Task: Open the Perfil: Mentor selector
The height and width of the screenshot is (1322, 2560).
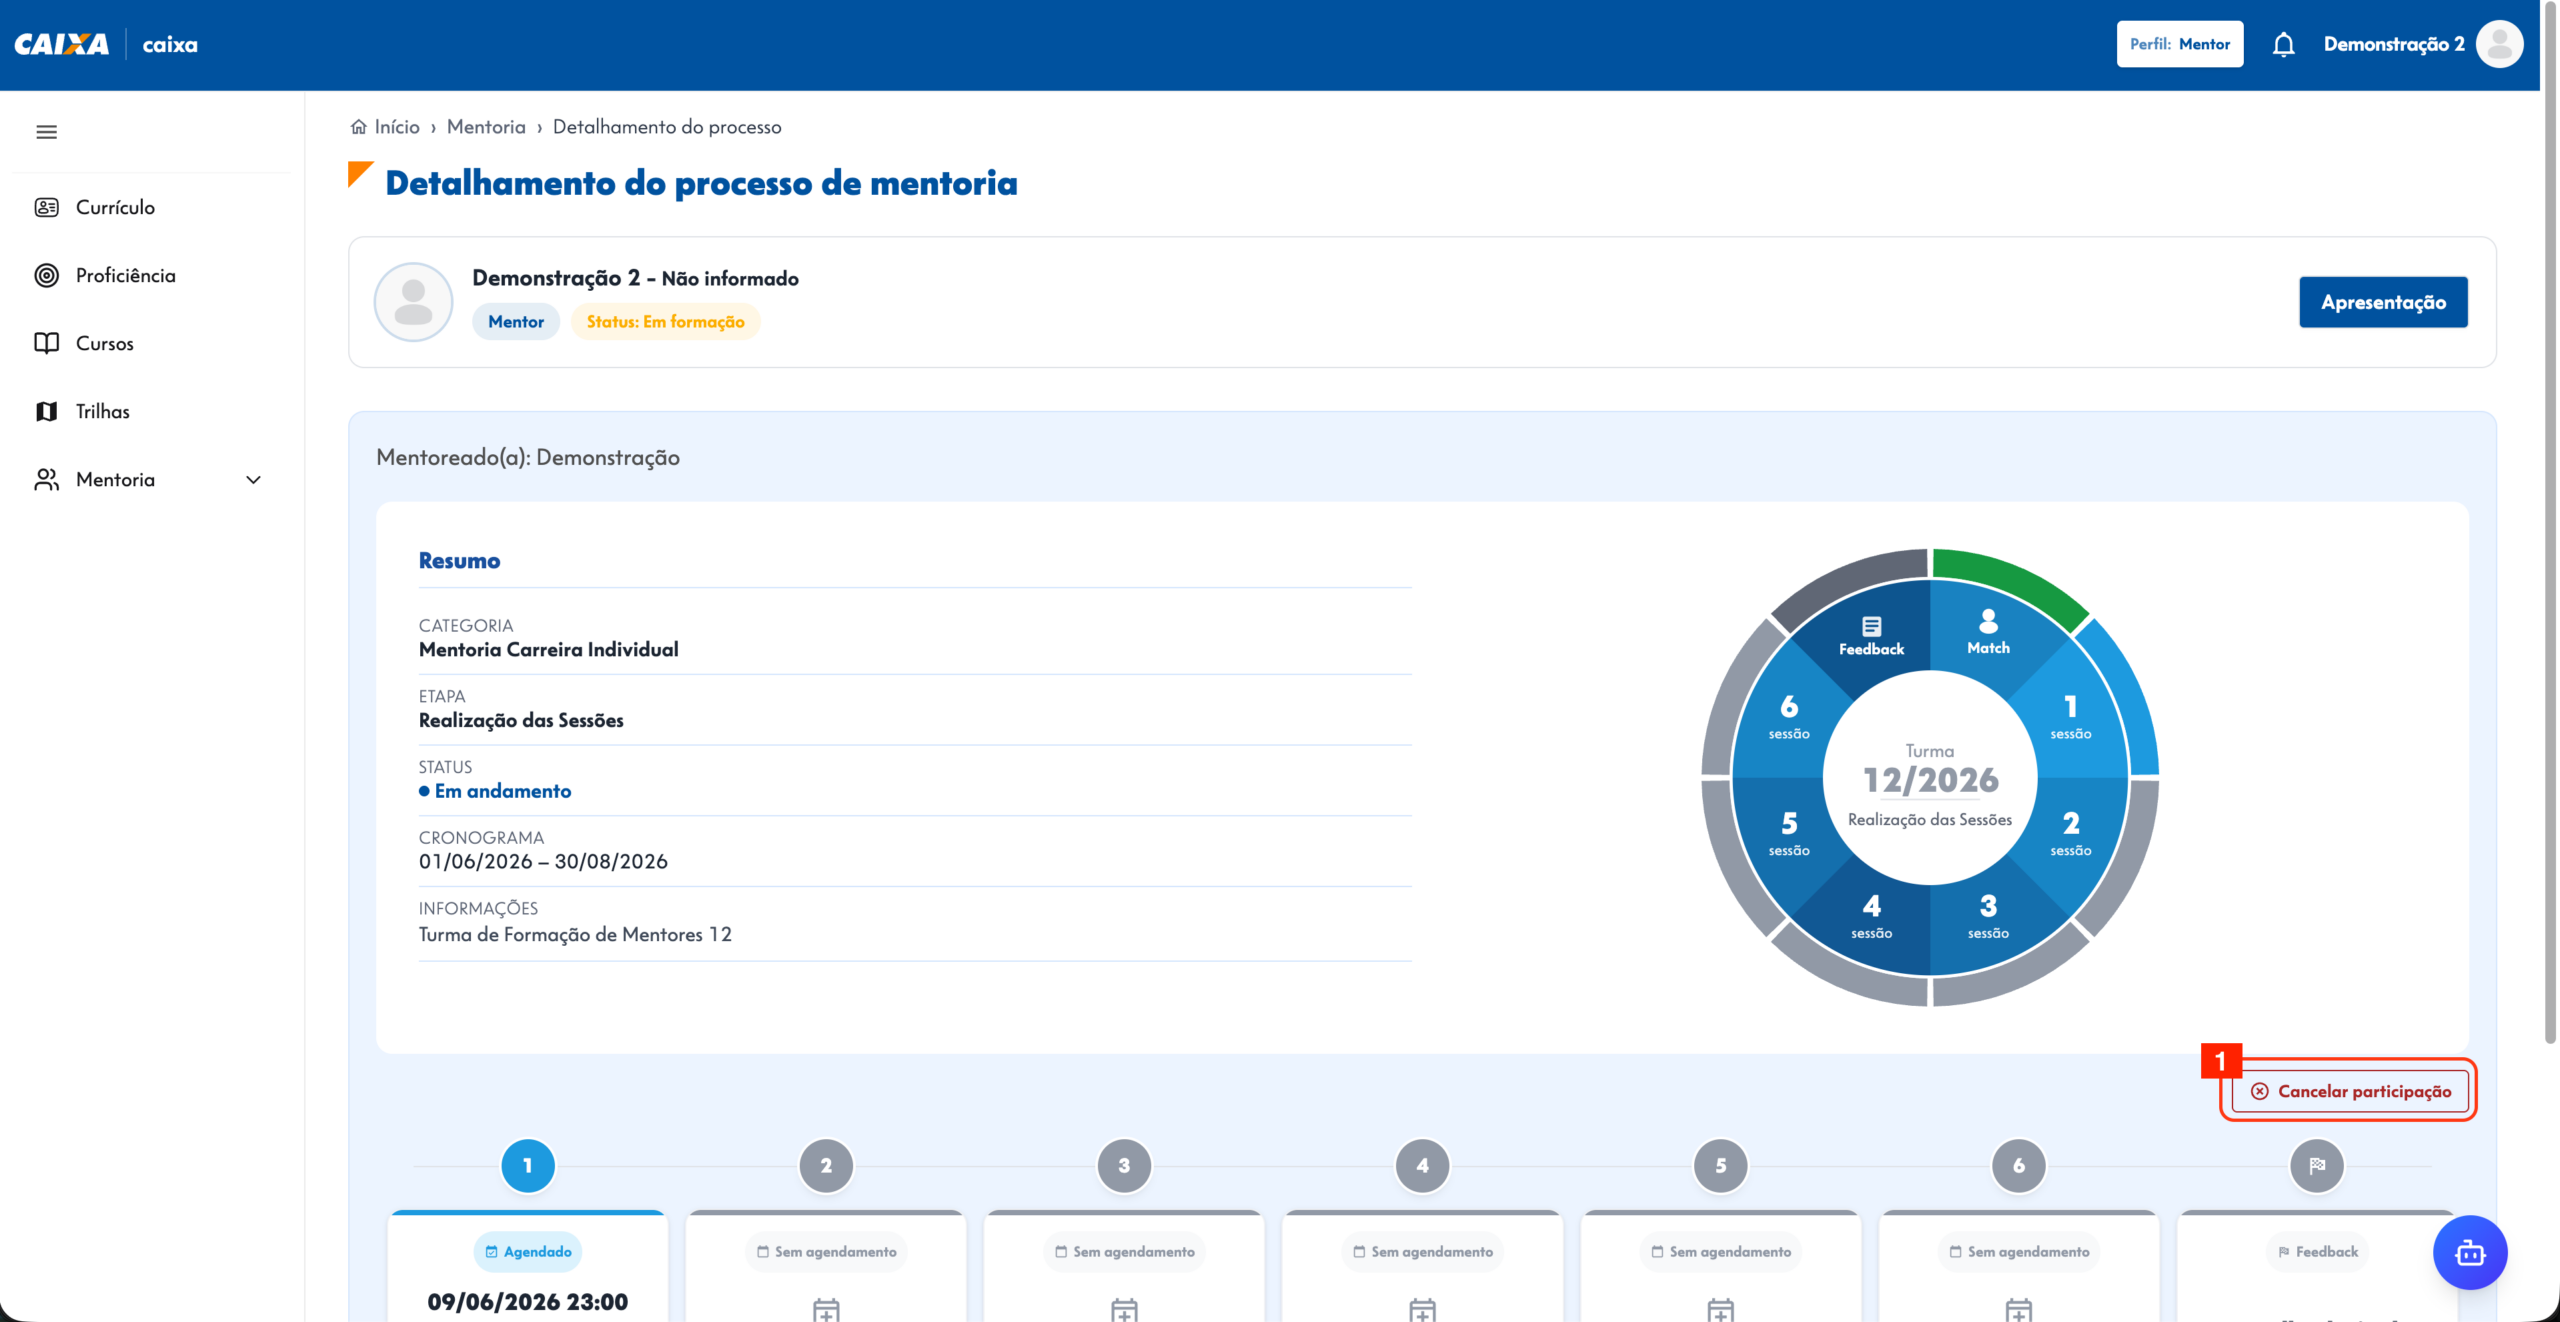Action: (x=2180, y=44)
